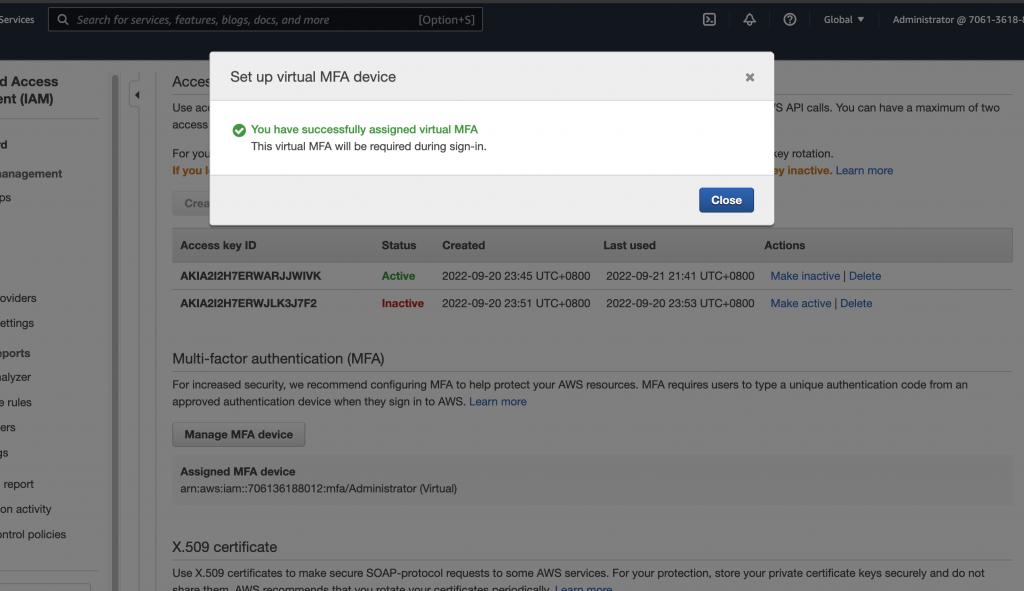Open Learn more link in MFA section

coord(498,402)
